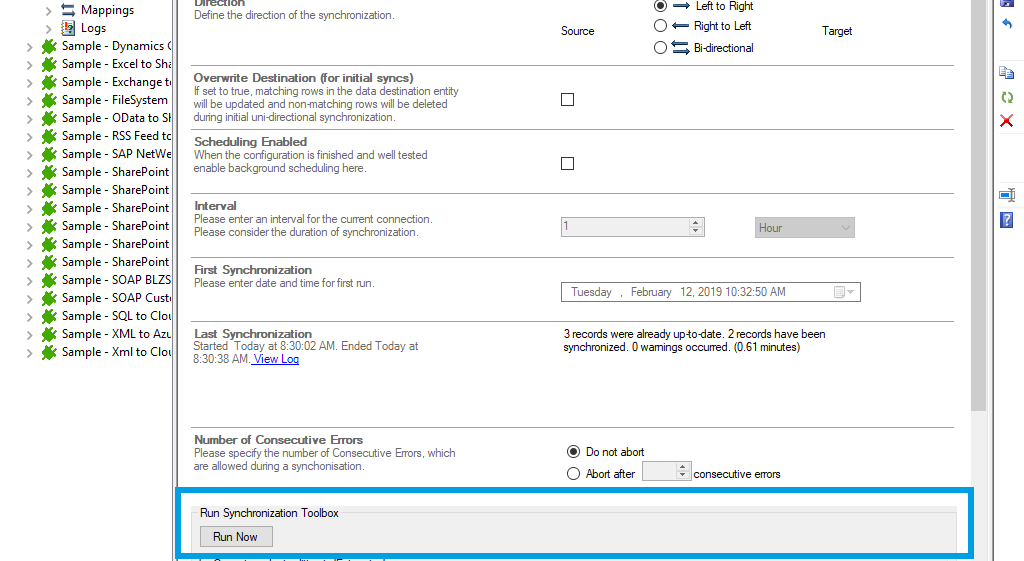Decrease the interval value with down arrow
The width and height of the screenshot is (1024, 561).
(696, 231)
